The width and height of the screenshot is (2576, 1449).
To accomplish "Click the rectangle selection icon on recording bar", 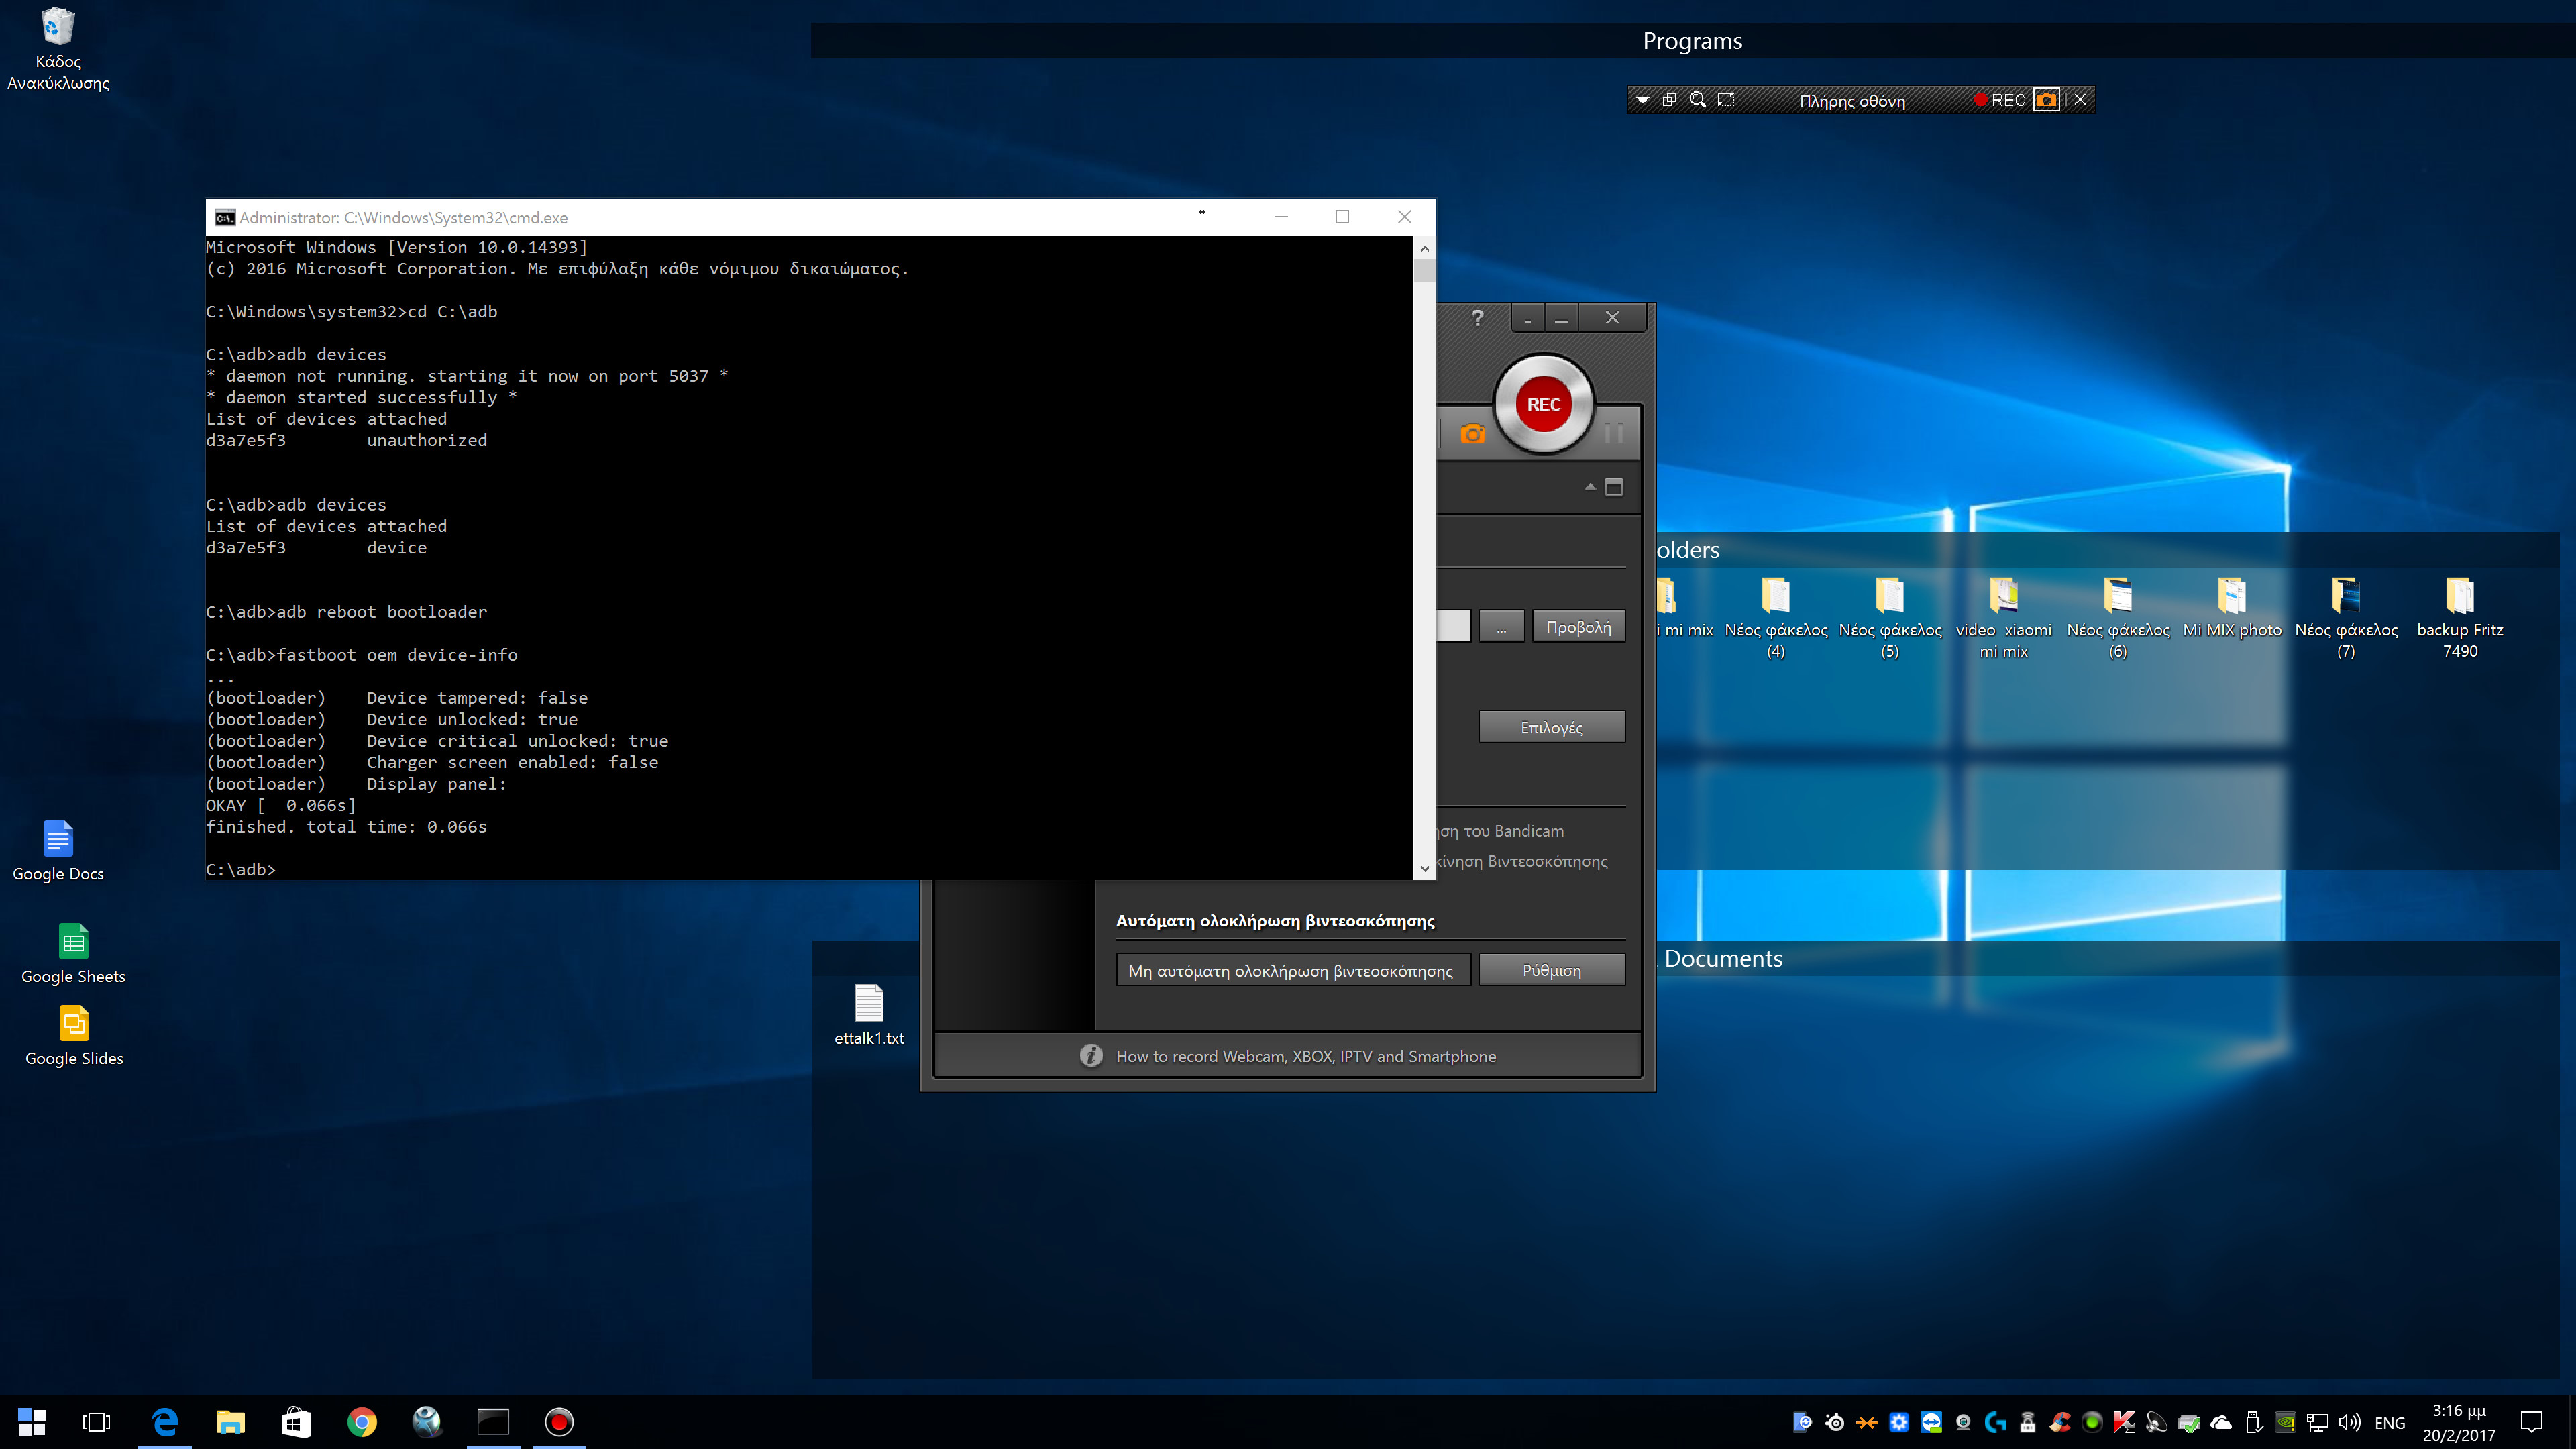I will pyautogui.click(x=1726, y=99).
